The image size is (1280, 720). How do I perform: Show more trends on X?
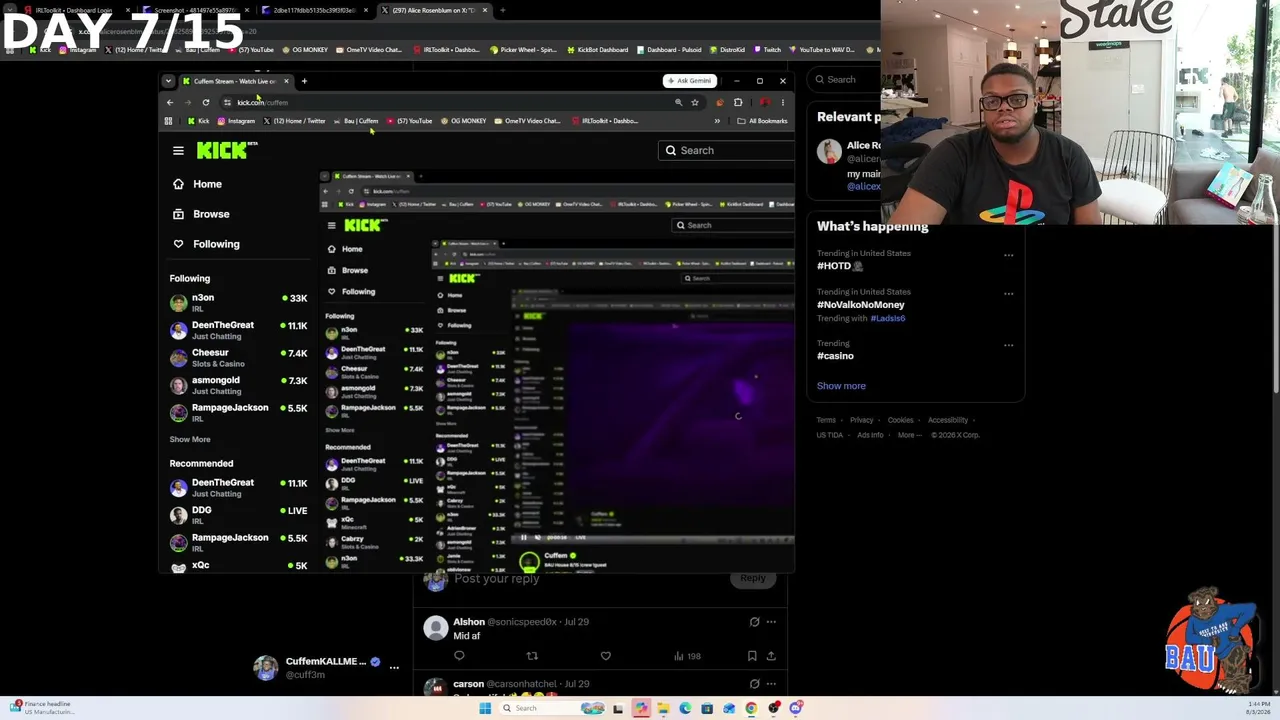(841, 386)
